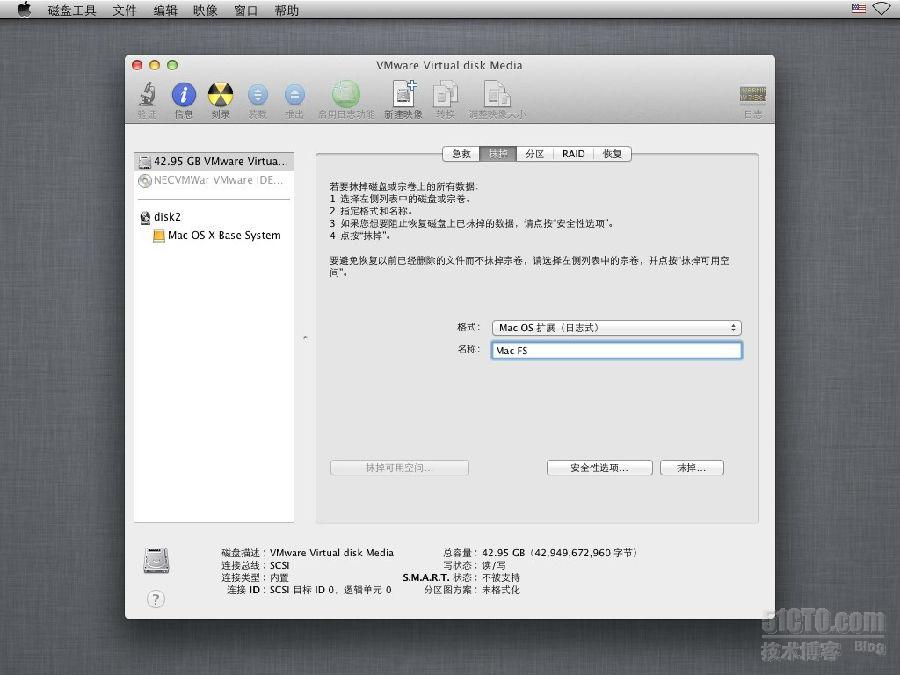Open the Images (映像) menu
Image resolution: width=900 pixels, height=675 pixels.
coord(205,10)
